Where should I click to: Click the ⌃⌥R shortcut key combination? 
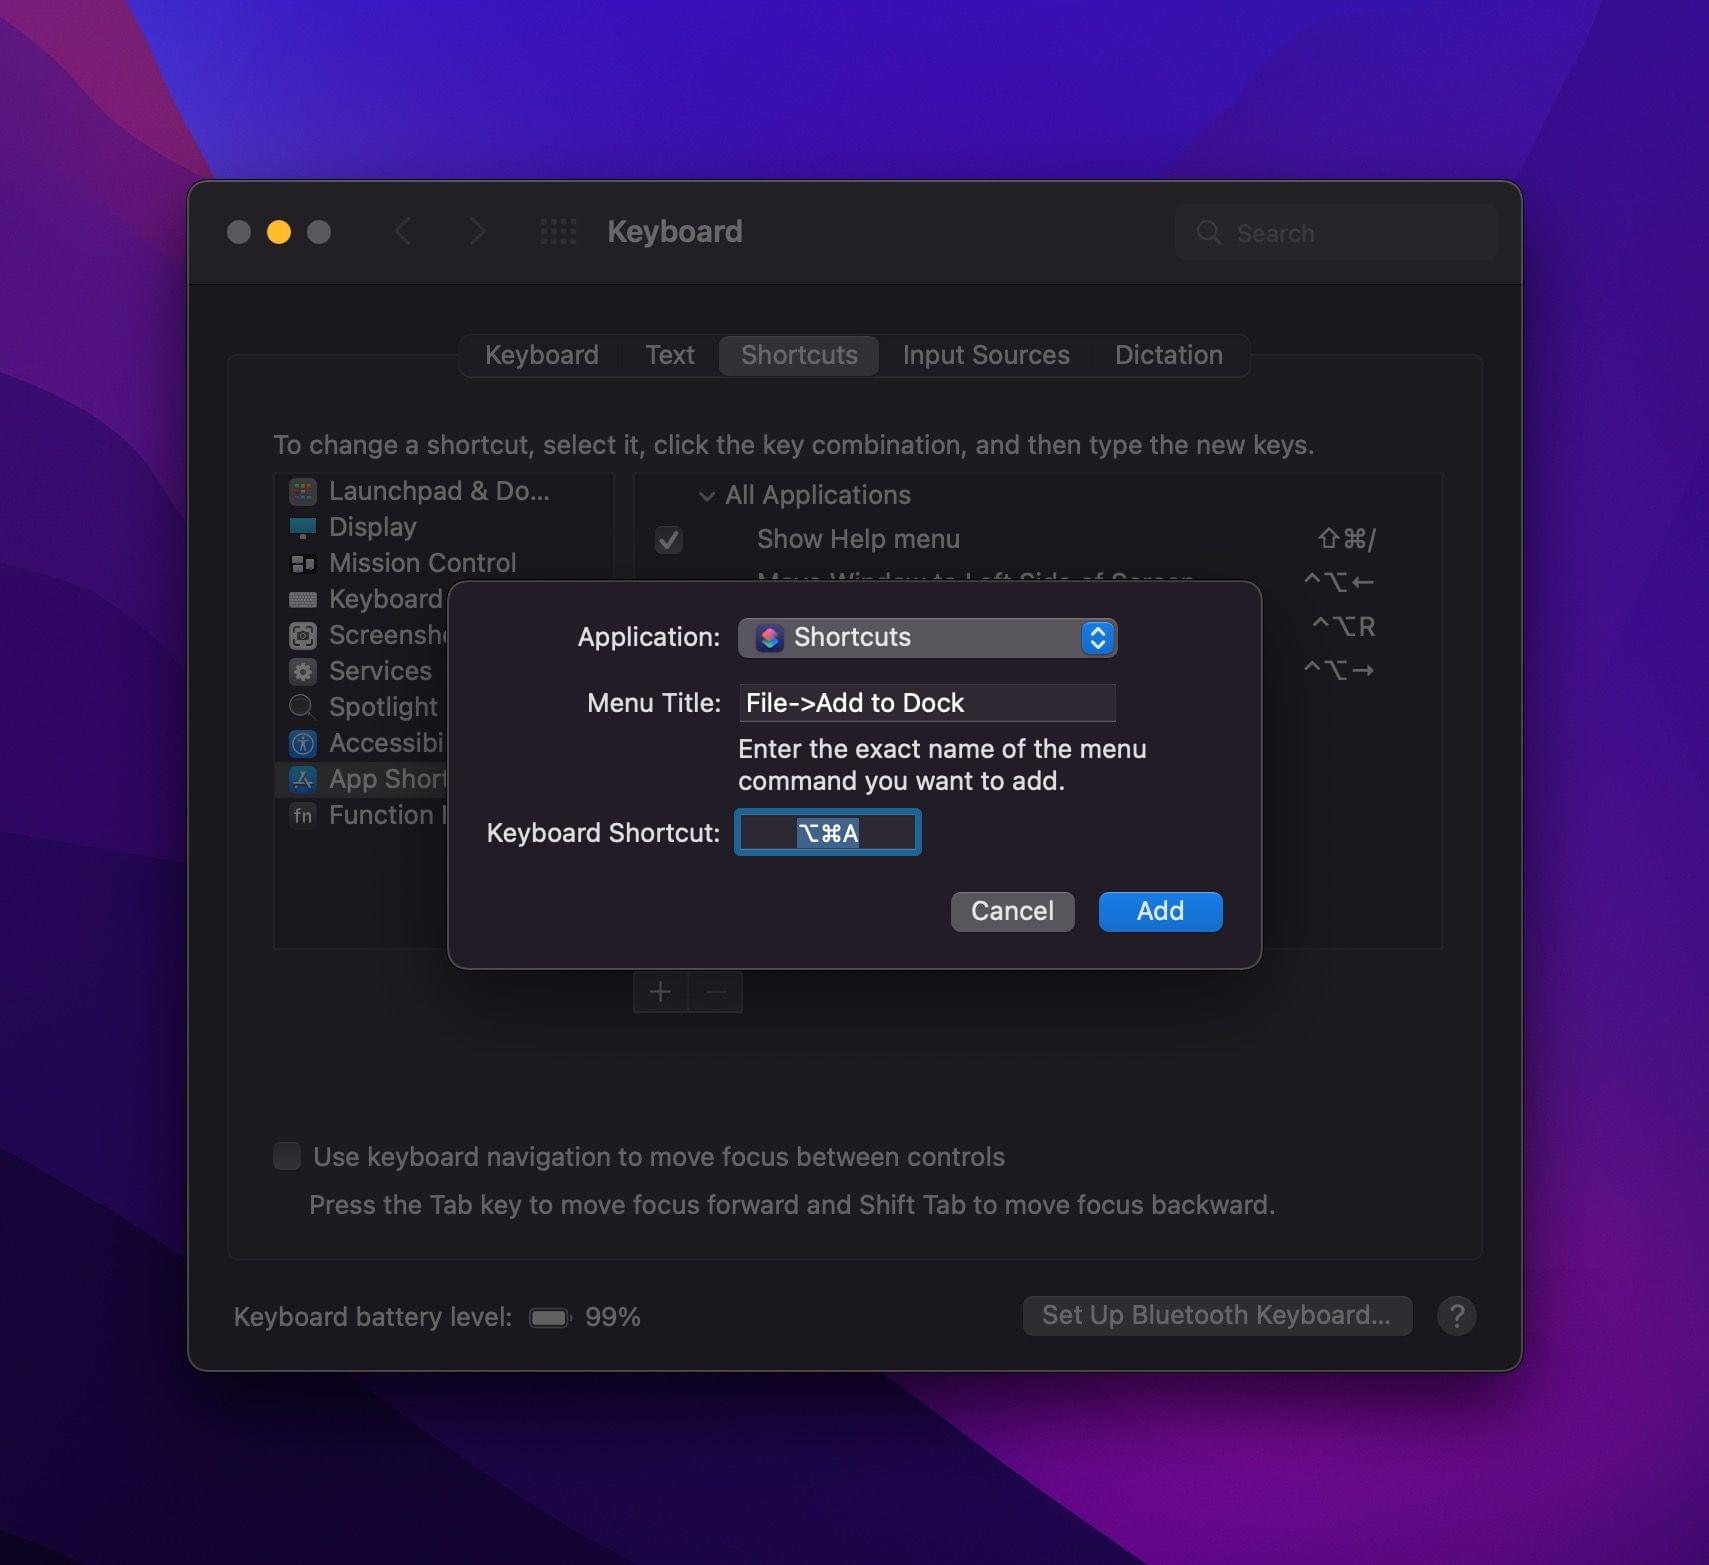(1343, 626)
